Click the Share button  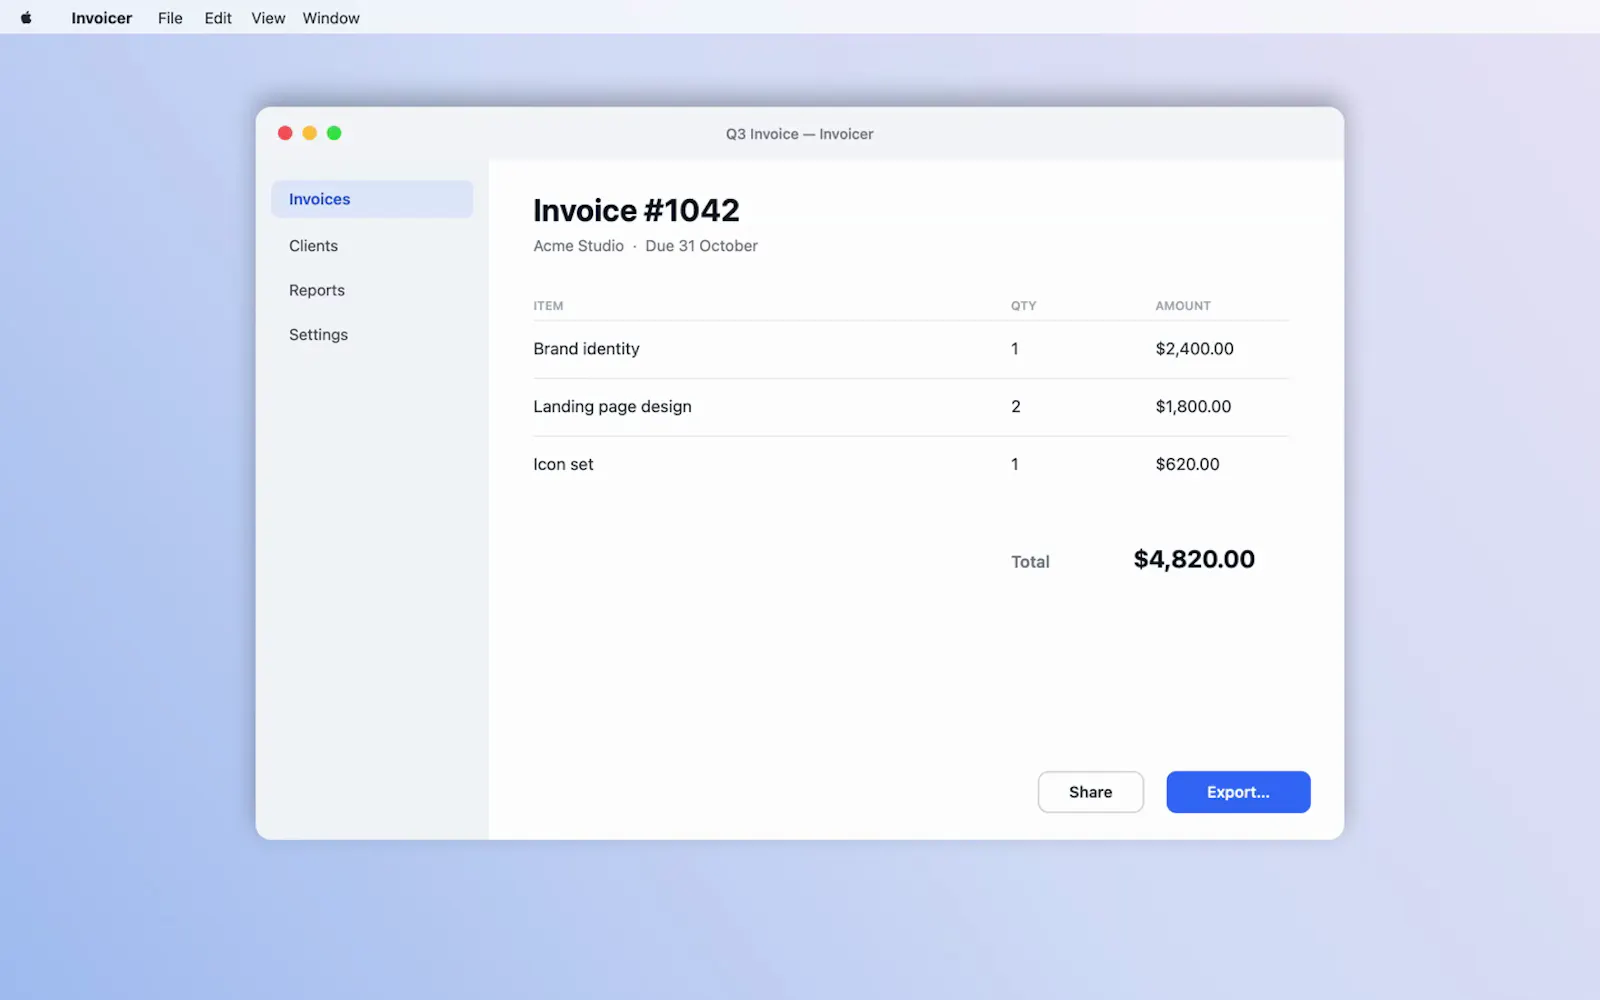tap(1090, 792)
